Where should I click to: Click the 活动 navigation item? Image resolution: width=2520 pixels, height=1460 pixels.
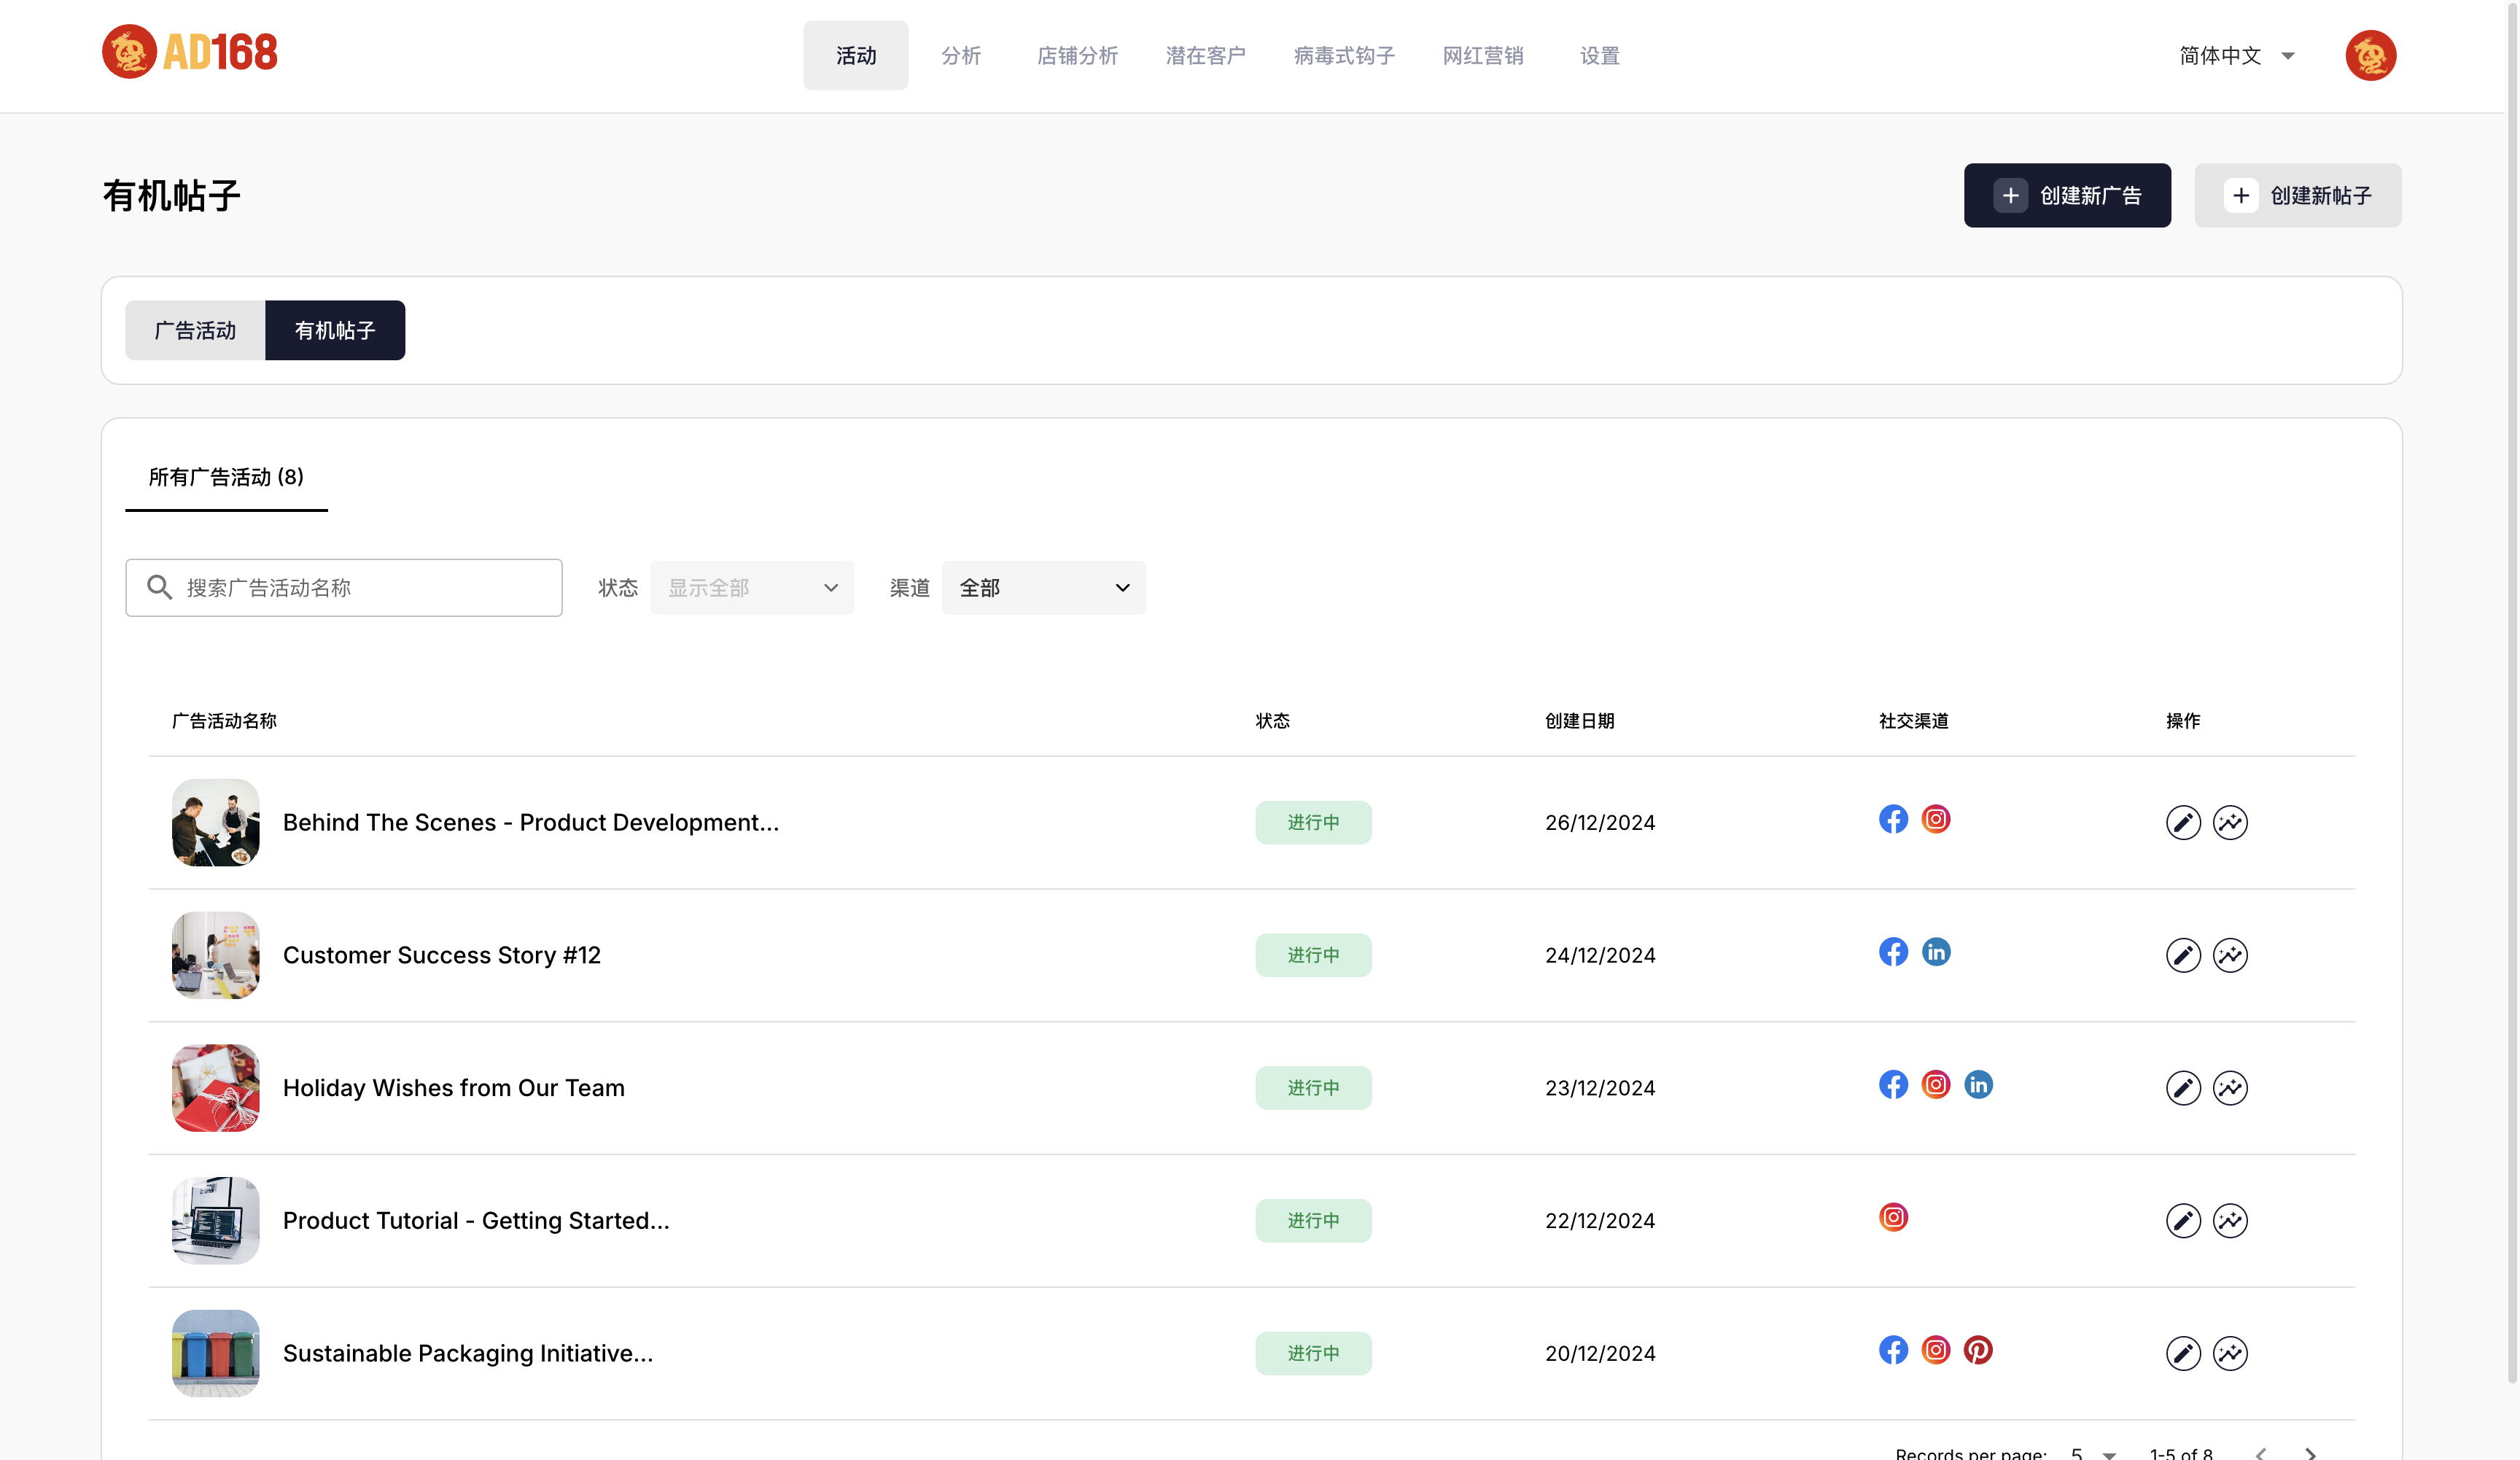pyautogui.click(x=856, y=56)
